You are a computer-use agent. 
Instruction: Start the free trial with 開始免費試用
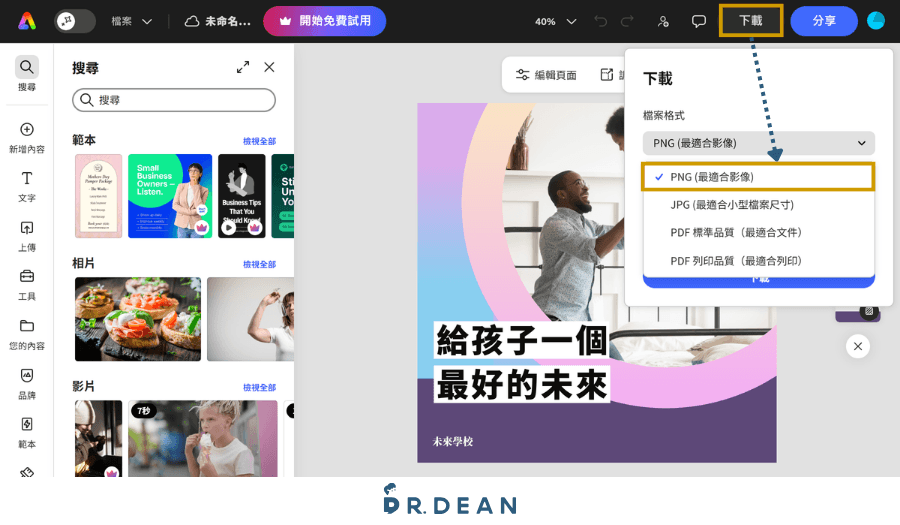pos(324,21)
